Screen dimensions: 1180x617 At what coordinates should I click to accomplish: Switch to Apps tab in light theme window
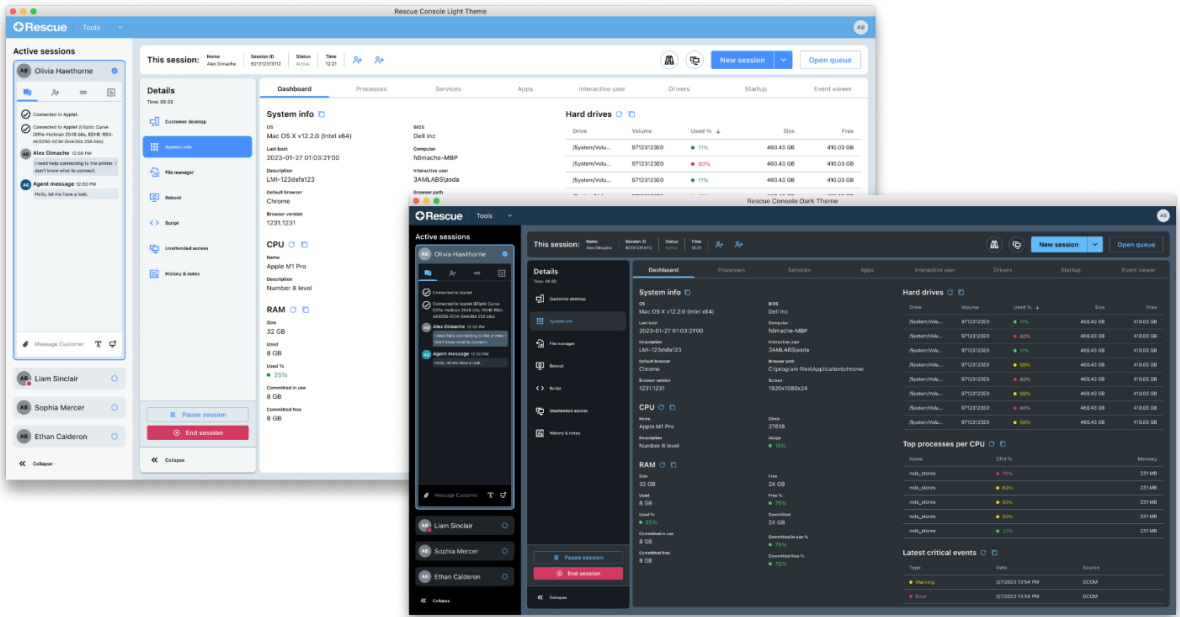[x=525, y=89]
